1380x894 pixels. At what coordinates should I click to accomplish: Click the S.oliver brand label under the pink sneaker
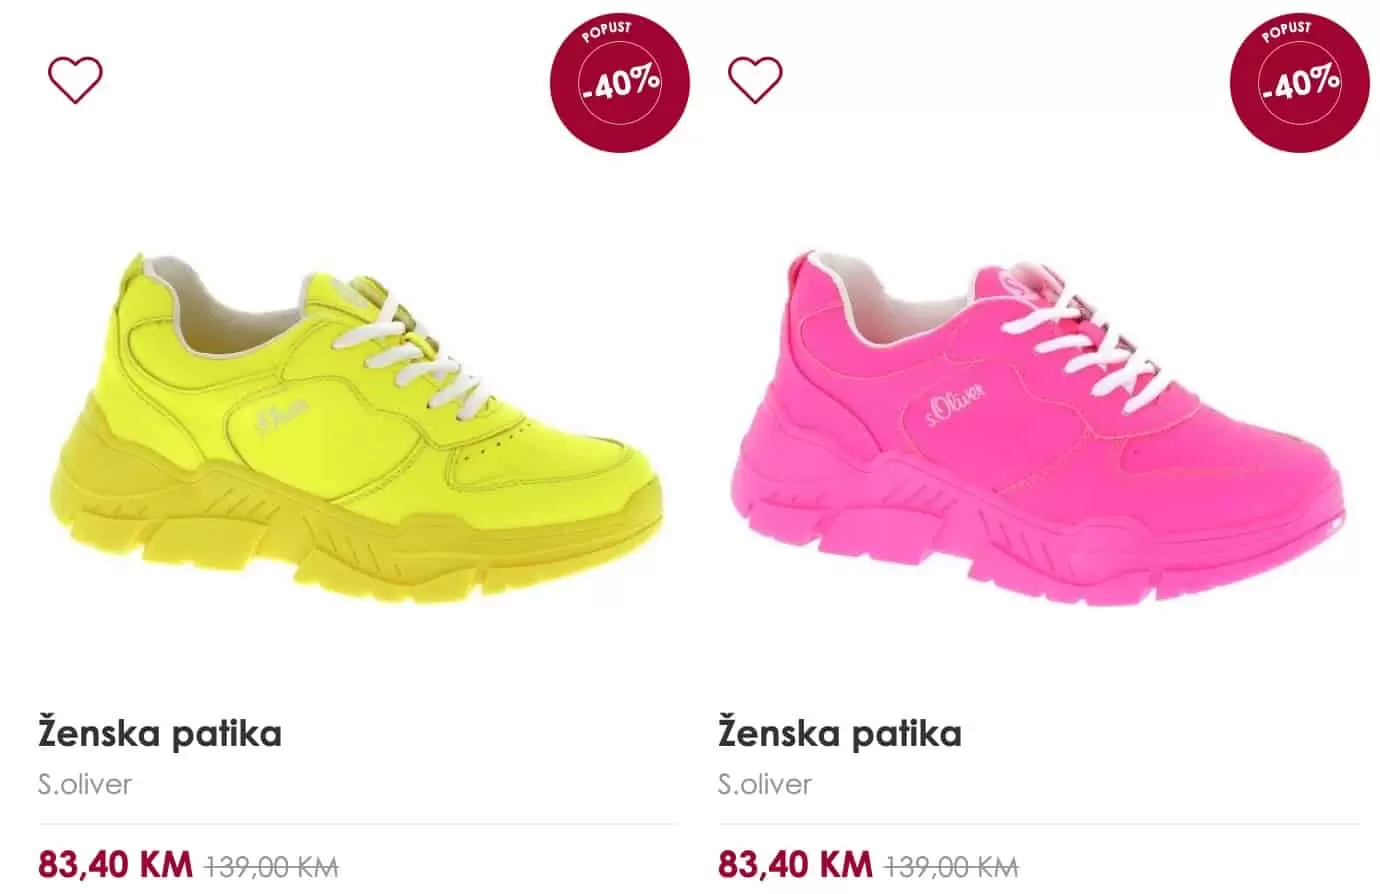[765, 783]
